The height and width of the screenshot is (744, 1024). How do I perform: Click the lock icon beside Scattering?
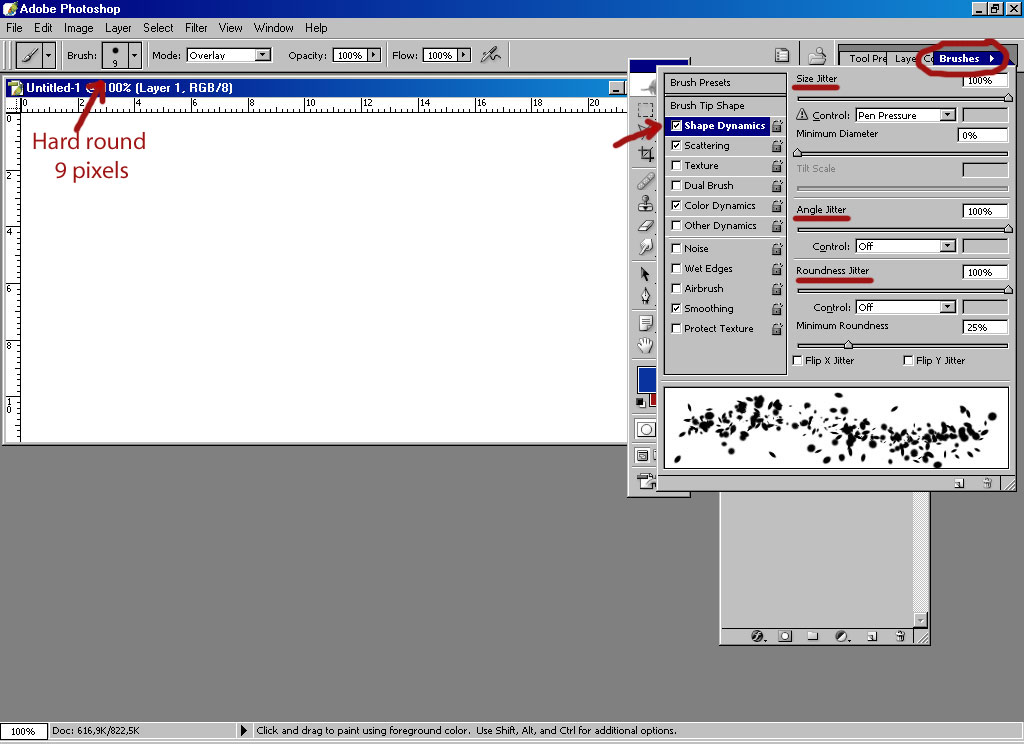[x=777, y=146]
